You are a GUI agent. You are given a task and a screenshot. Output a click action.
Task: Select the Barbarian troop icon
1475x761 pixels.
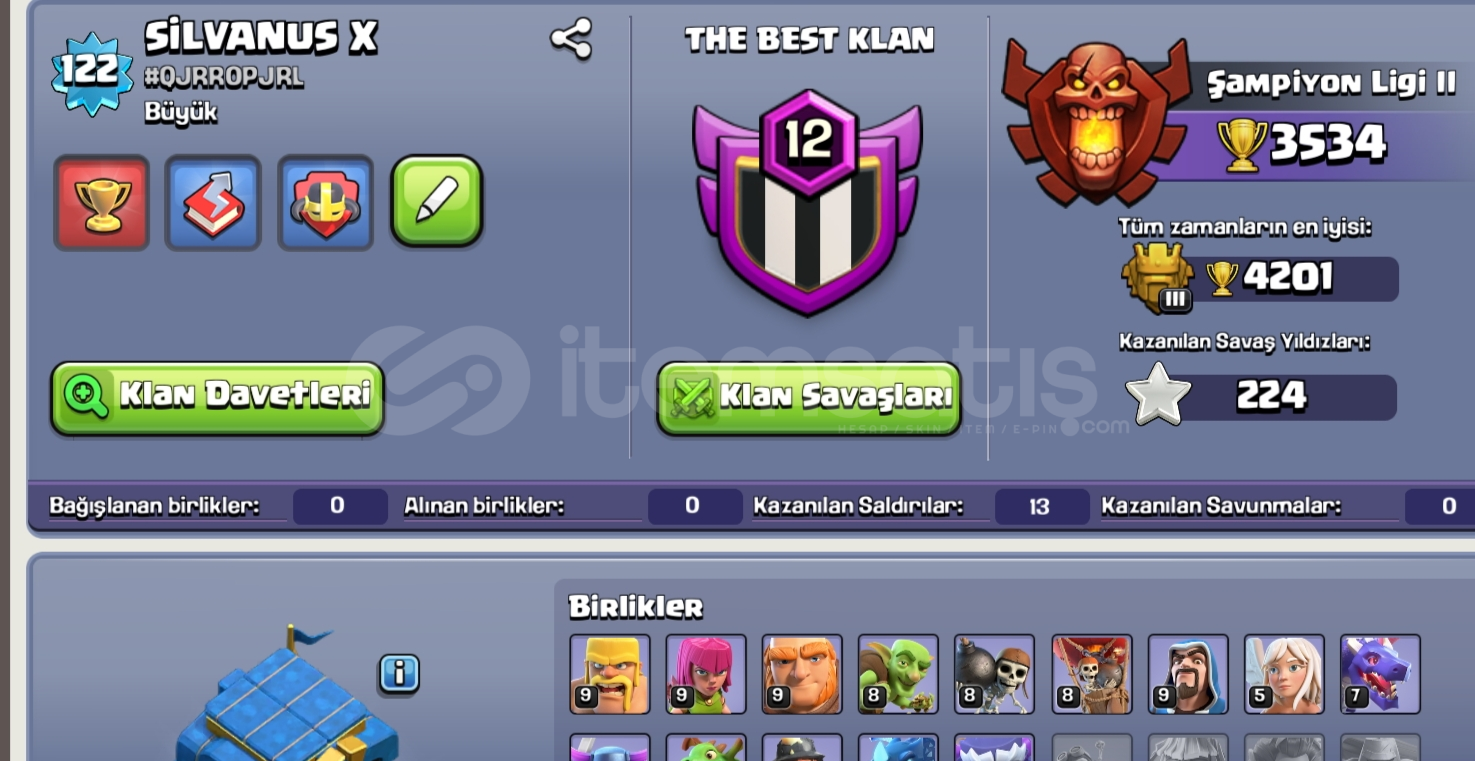610,674
